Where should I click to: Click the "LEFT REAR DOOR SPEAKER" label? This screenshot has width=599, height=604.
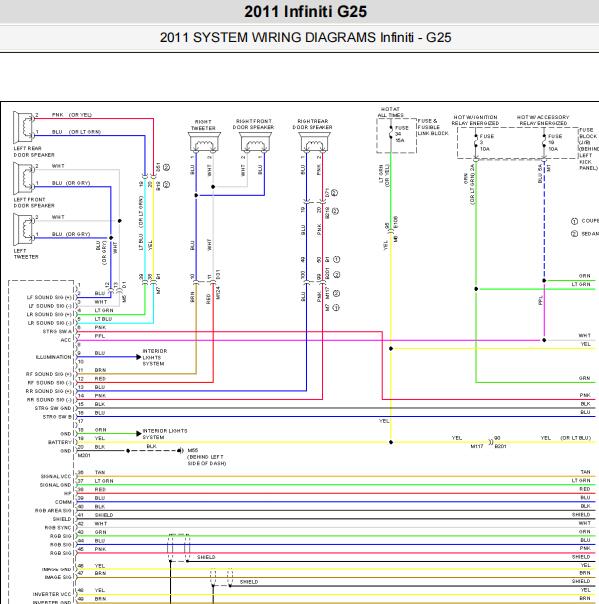pyautogui.click(x=34, y=151)
